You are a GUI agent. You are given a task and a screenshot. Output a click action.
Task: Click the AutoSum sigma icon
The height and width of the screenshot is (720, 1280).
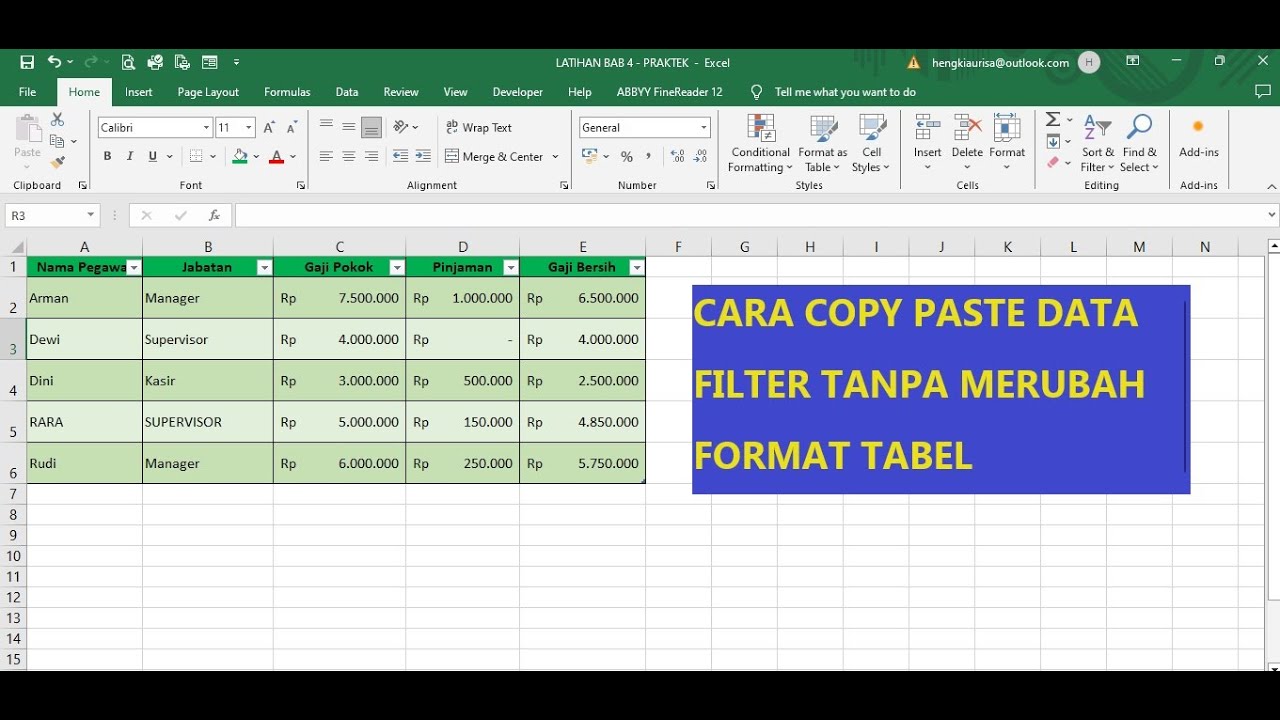click(1053, 119)
